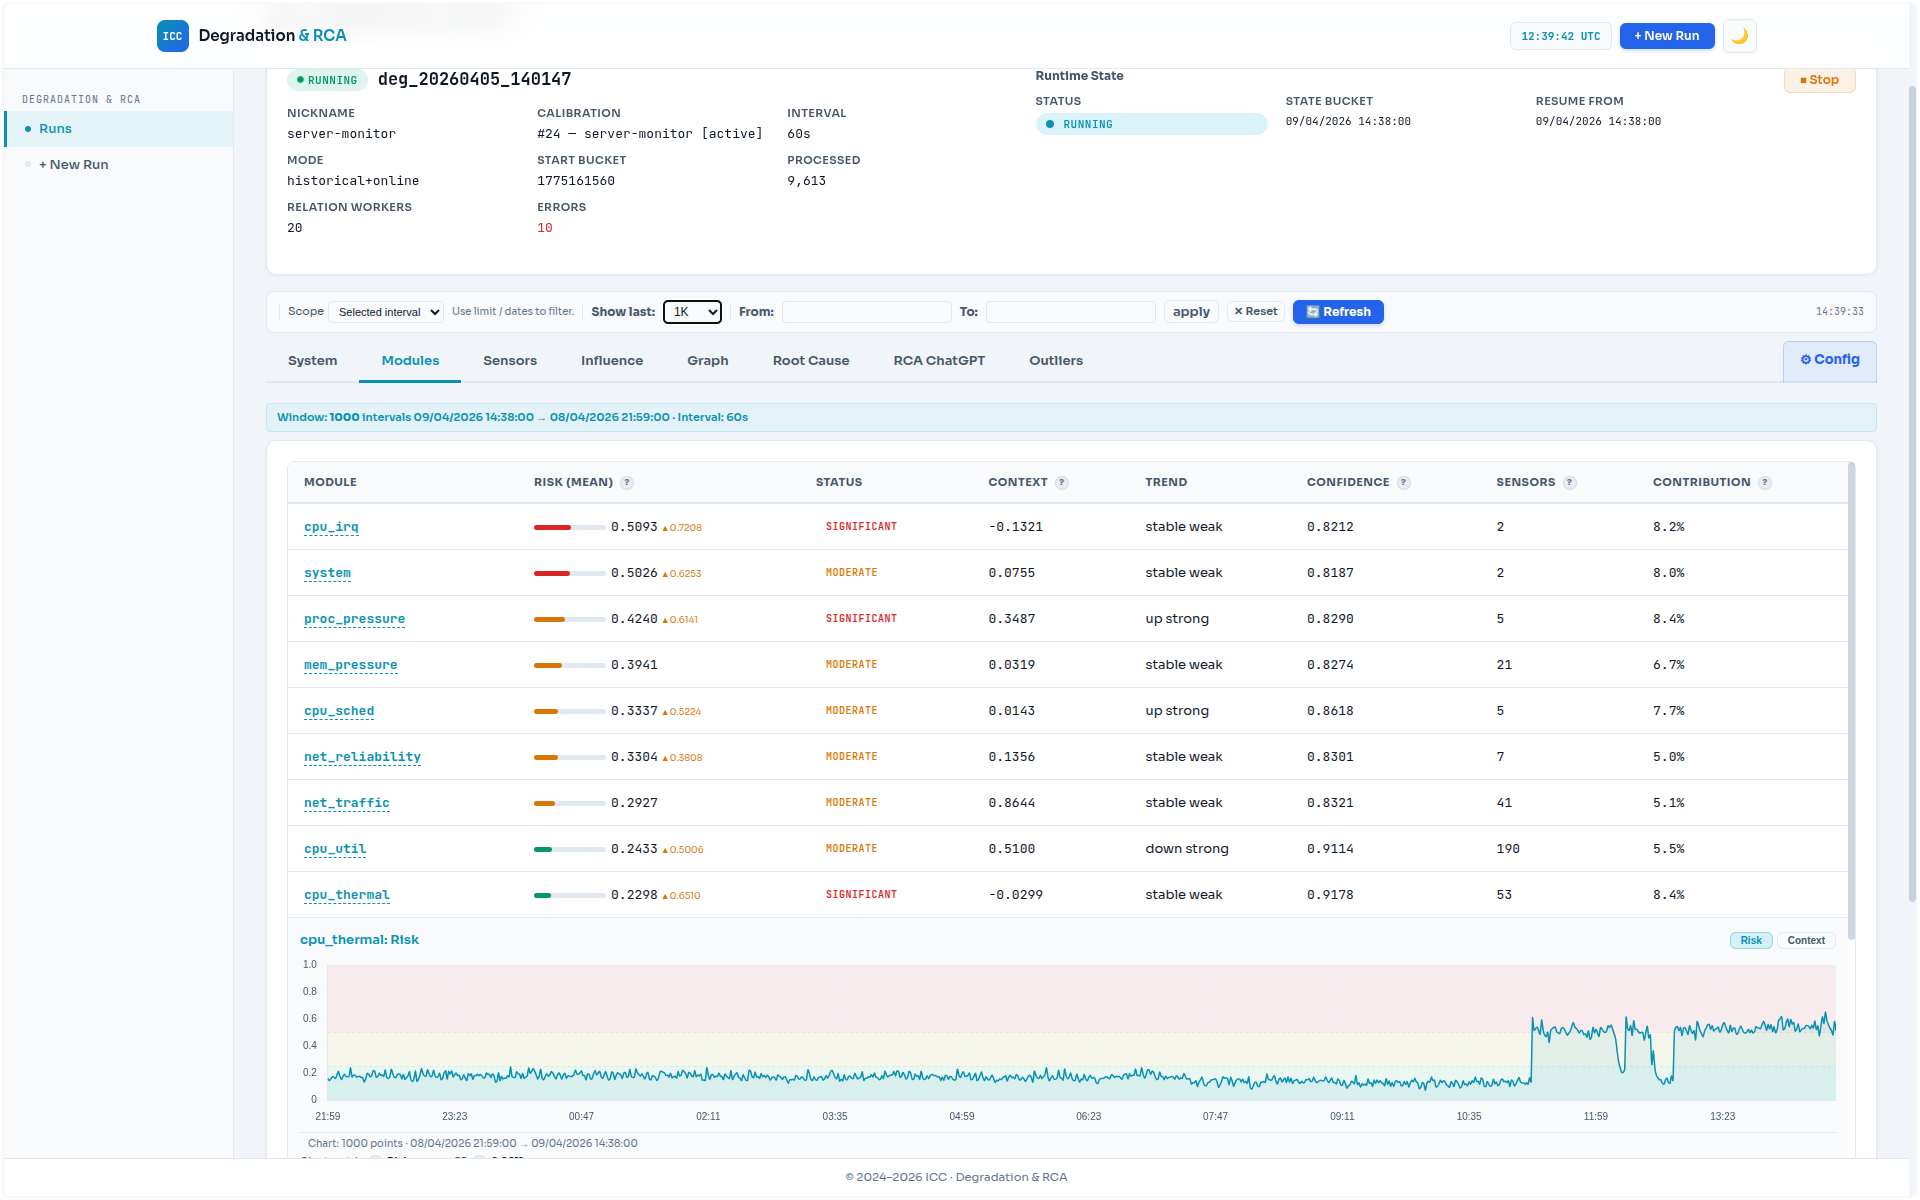1920x1200 pixels.
Task: Switch the cpu_thermal chart to Context view
Action: coord(1806,940)
